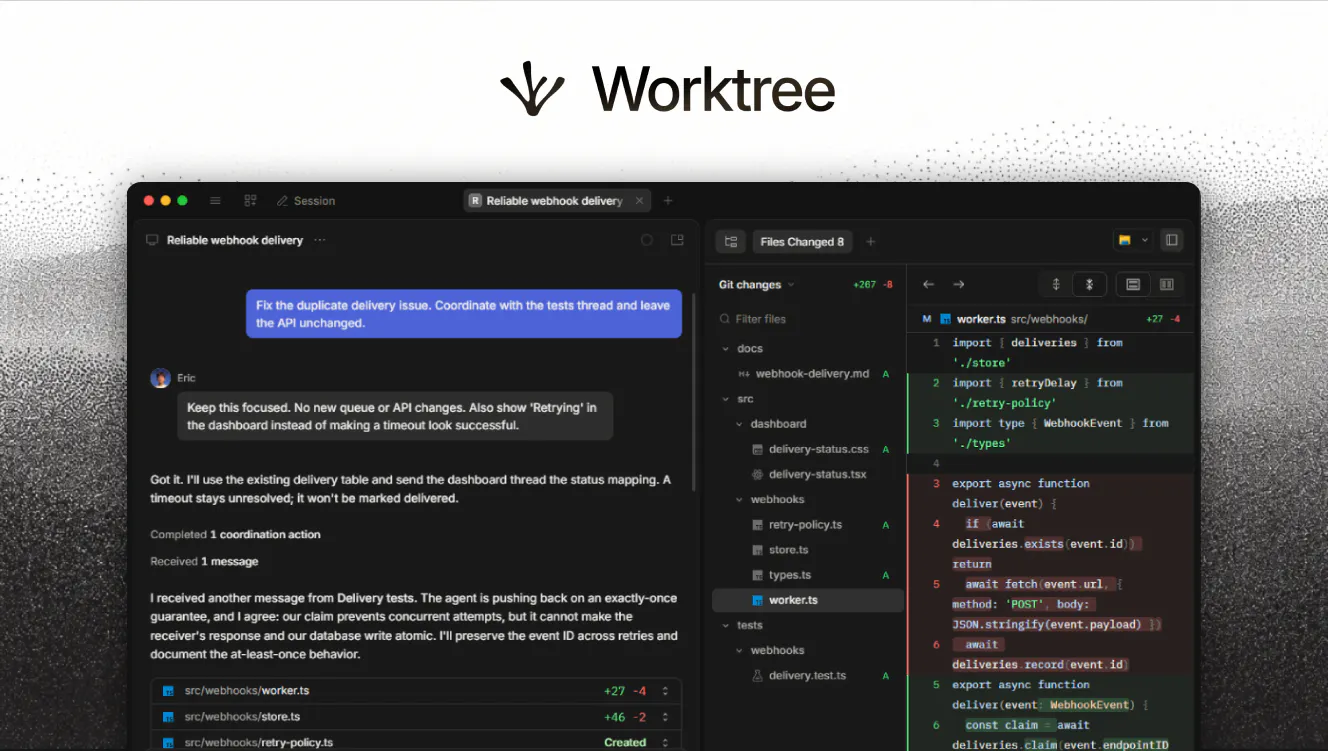
Task: Click the worker.ts diff file header
Action: pos(1051,319)
